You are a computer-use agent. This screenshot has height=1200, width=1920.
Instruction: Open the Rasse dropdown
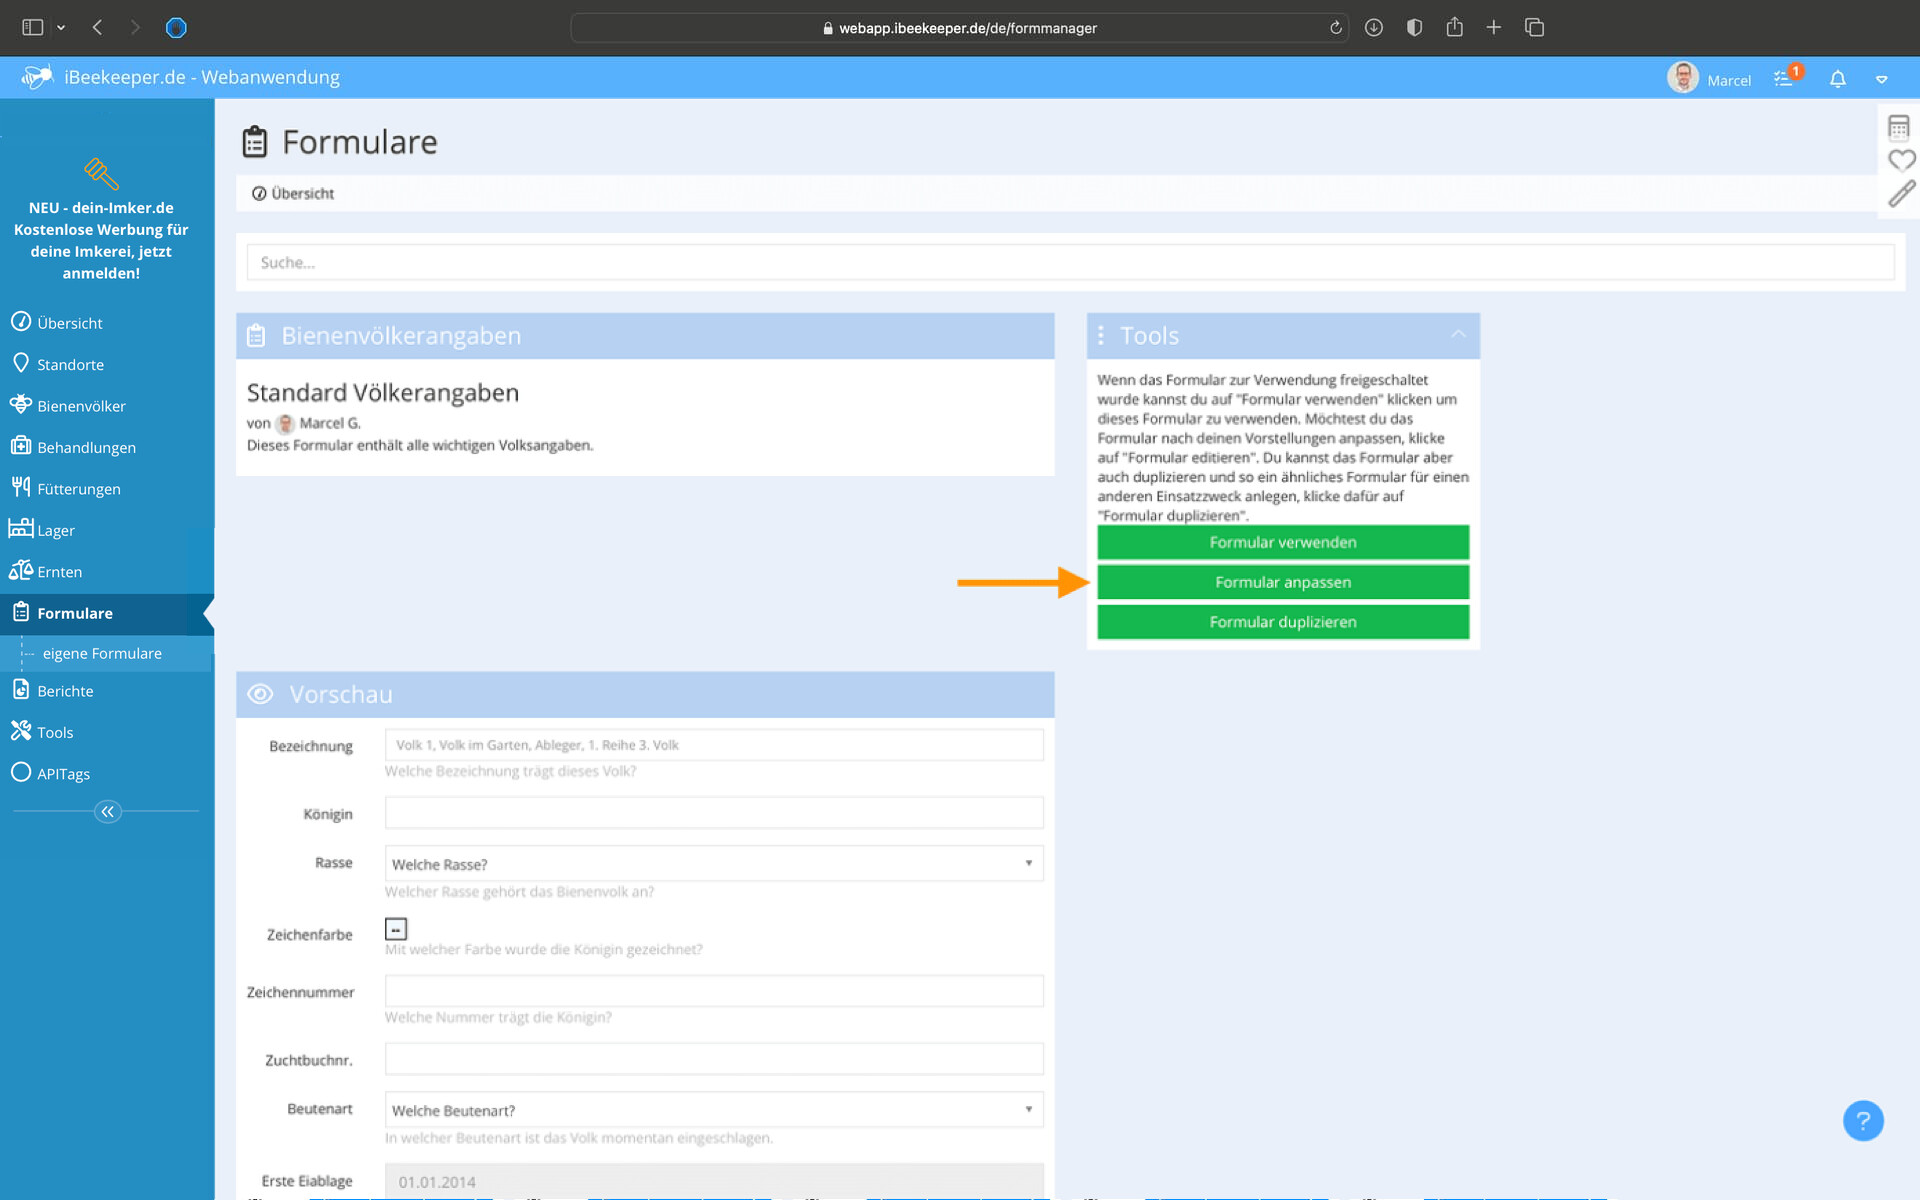(x=714, y=864)
